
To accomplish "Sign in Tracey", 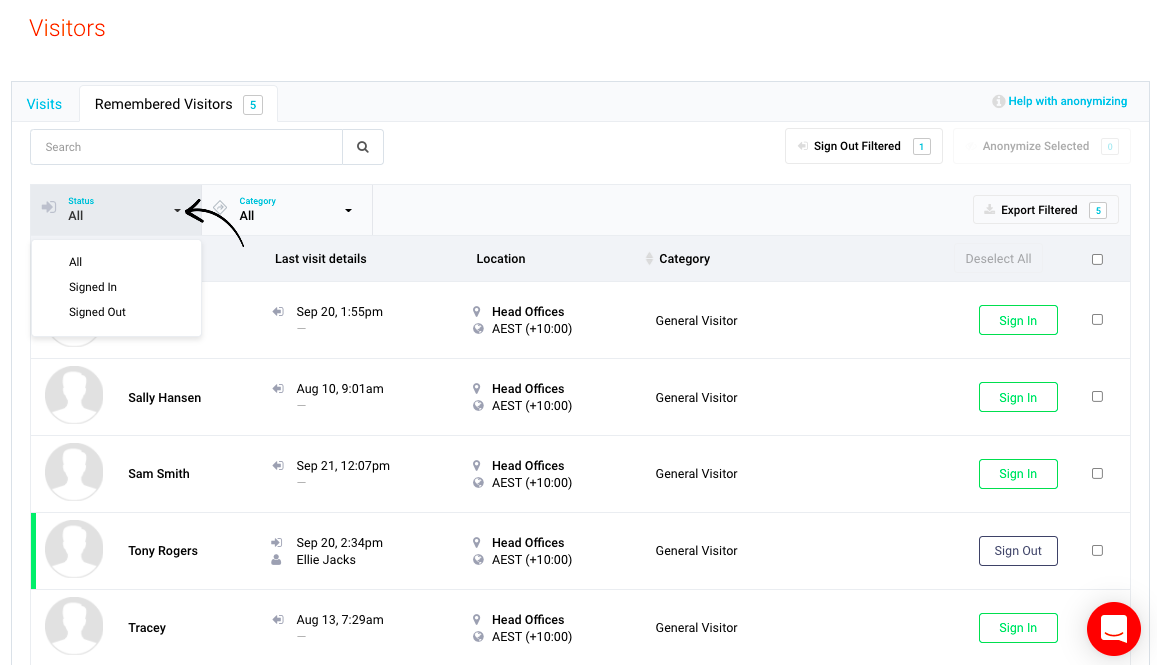I will (1018, 627).
